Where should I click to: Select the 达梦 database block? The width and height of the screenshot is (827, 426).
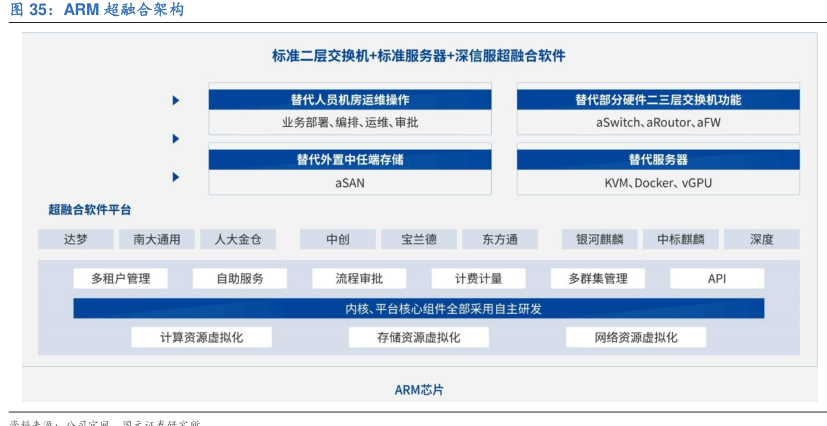[x=76, y=240]
